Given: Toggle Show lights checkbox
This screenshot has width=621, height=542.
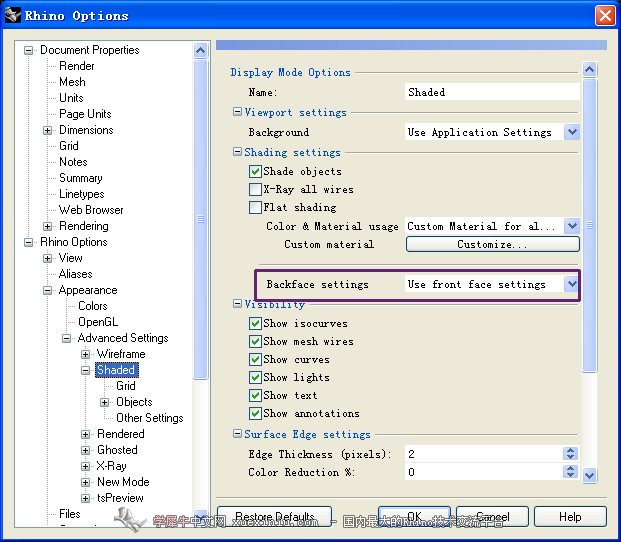Looking at the screenshot, I should (255, 377).
